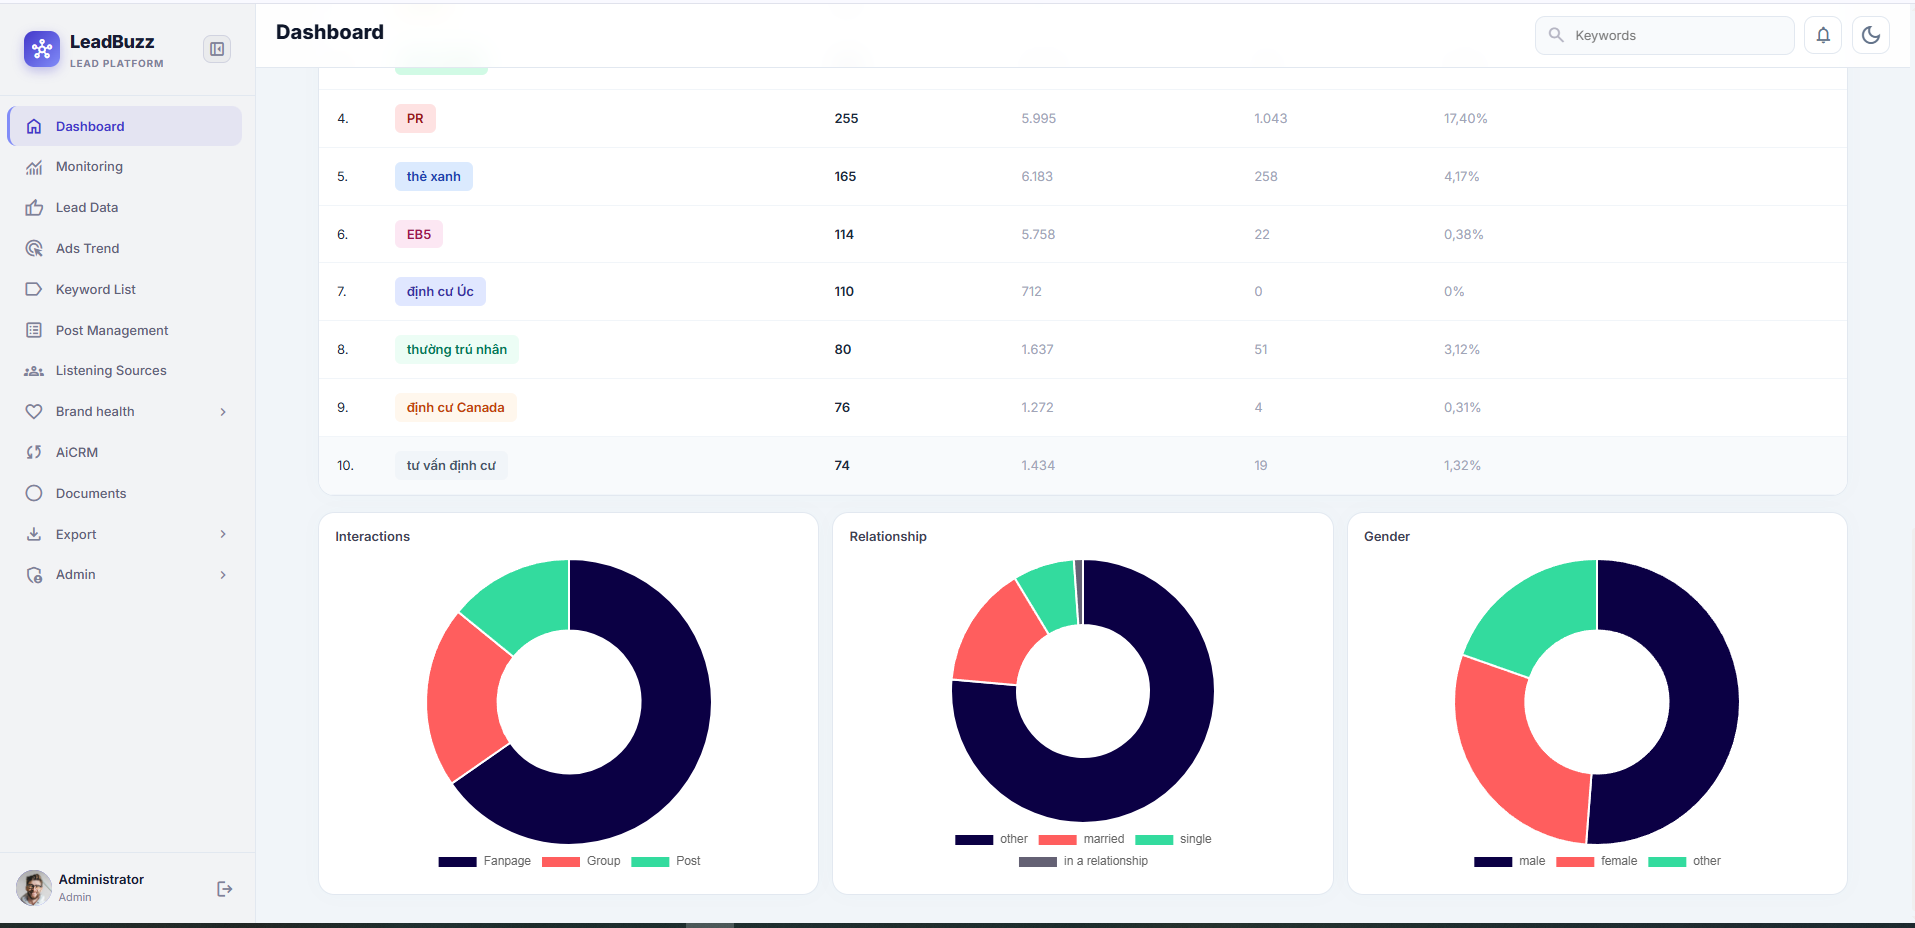Toggle 'in a relationship' legend swatch
The height and width of the screenshot is (928, 1915).
(x=1038, y=861)
